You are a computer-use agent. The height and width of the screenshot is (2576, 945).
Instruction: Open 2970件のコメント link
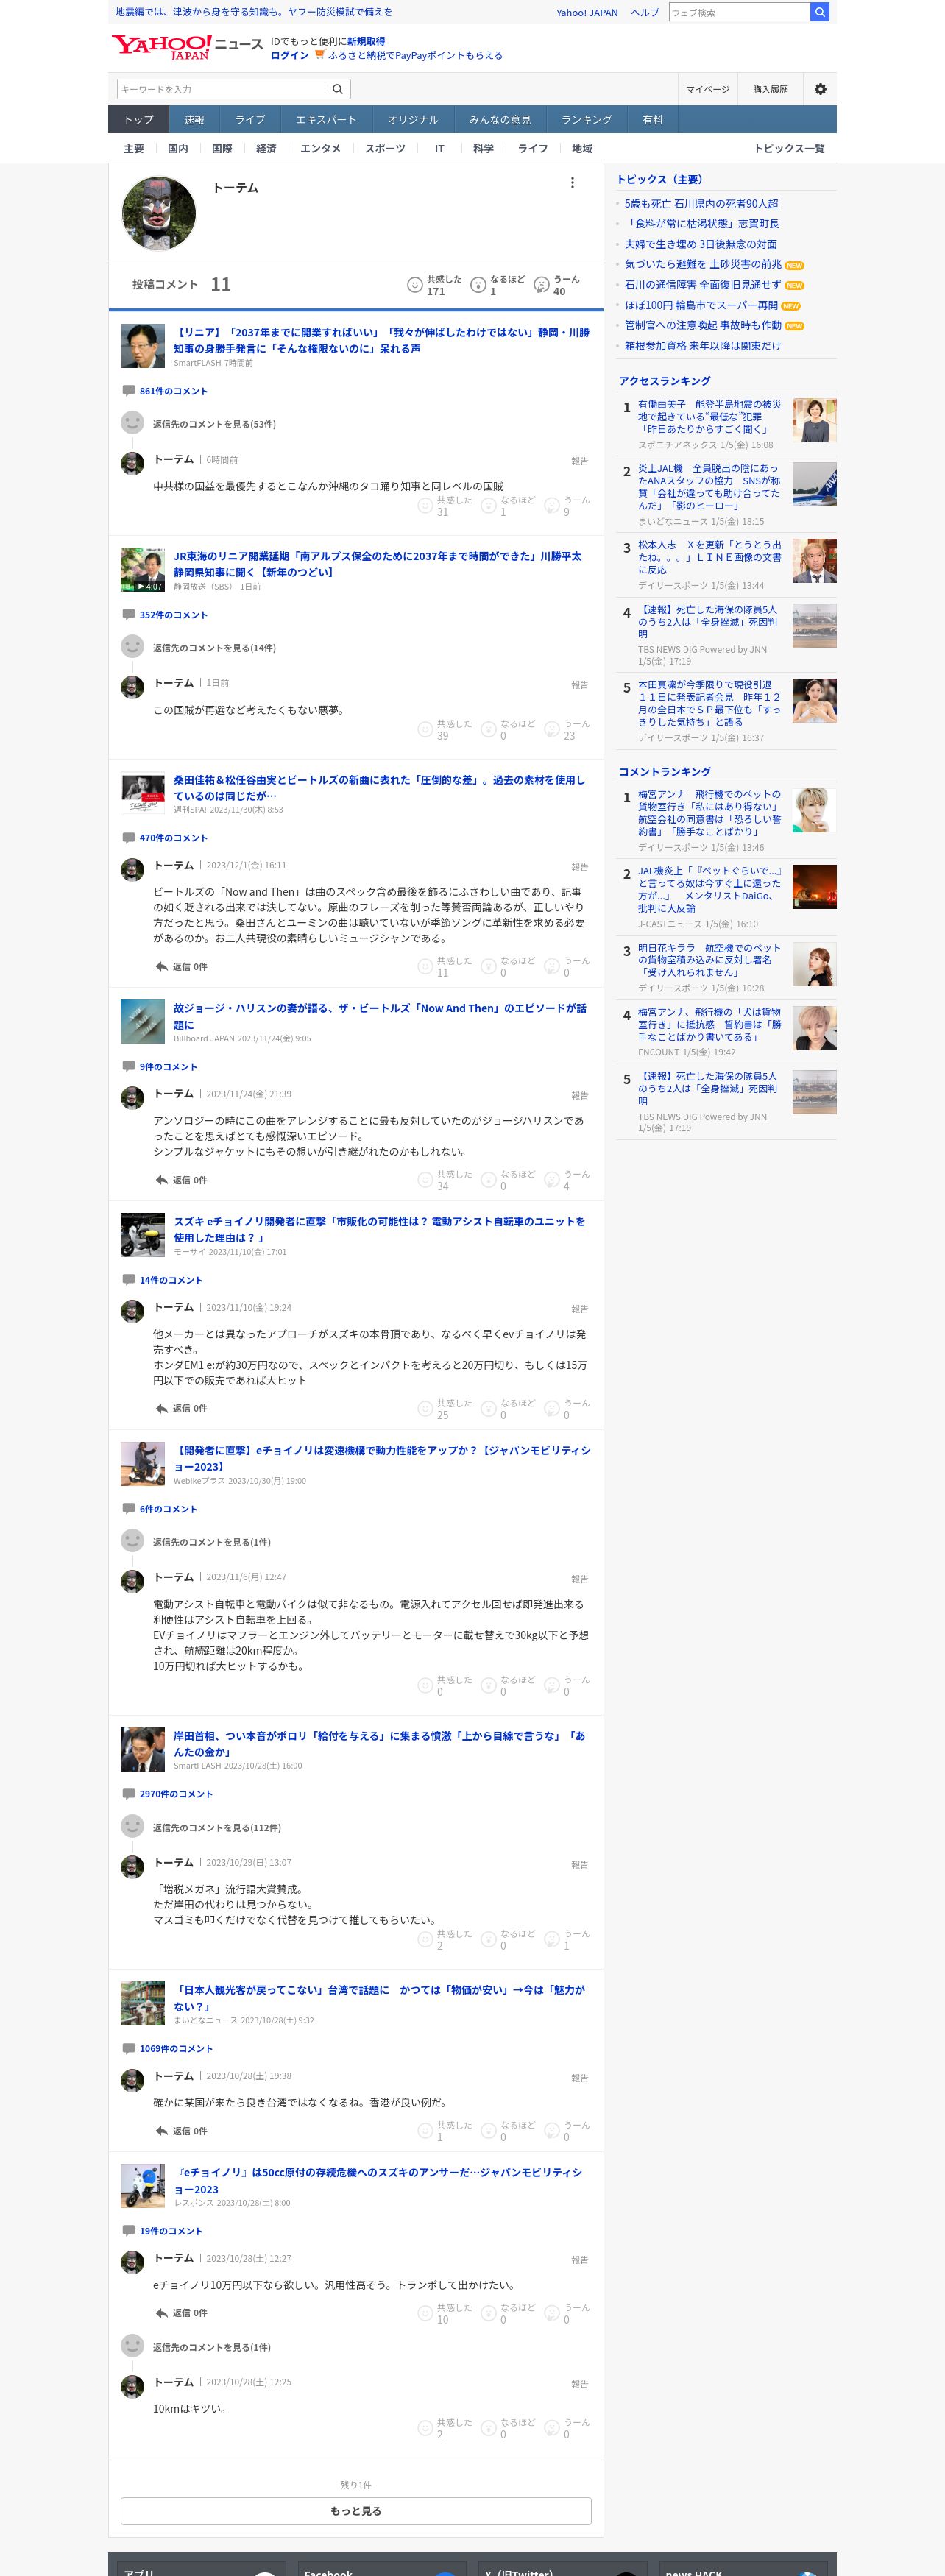coord(176,1794)
